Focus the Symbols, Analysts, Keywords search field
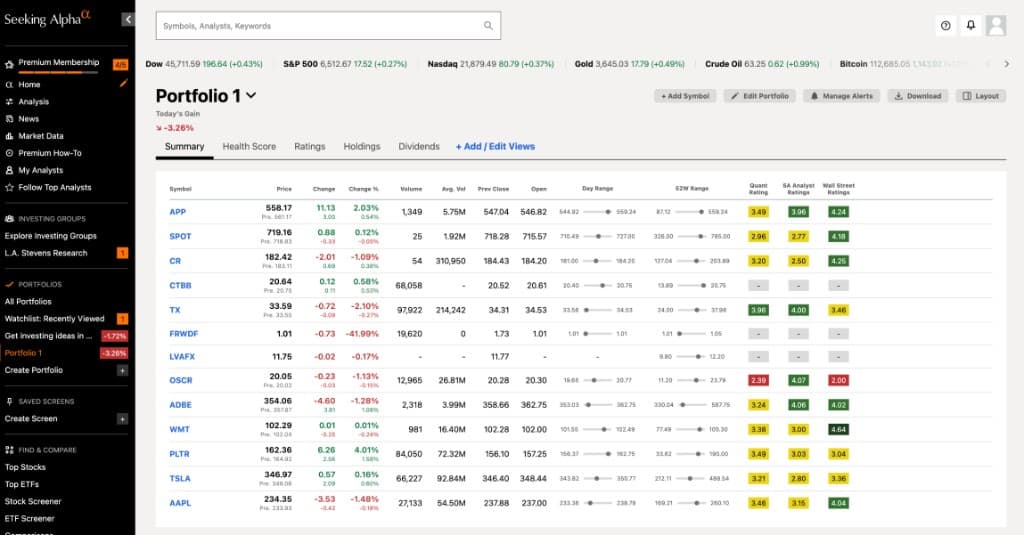 coord(328,25)
